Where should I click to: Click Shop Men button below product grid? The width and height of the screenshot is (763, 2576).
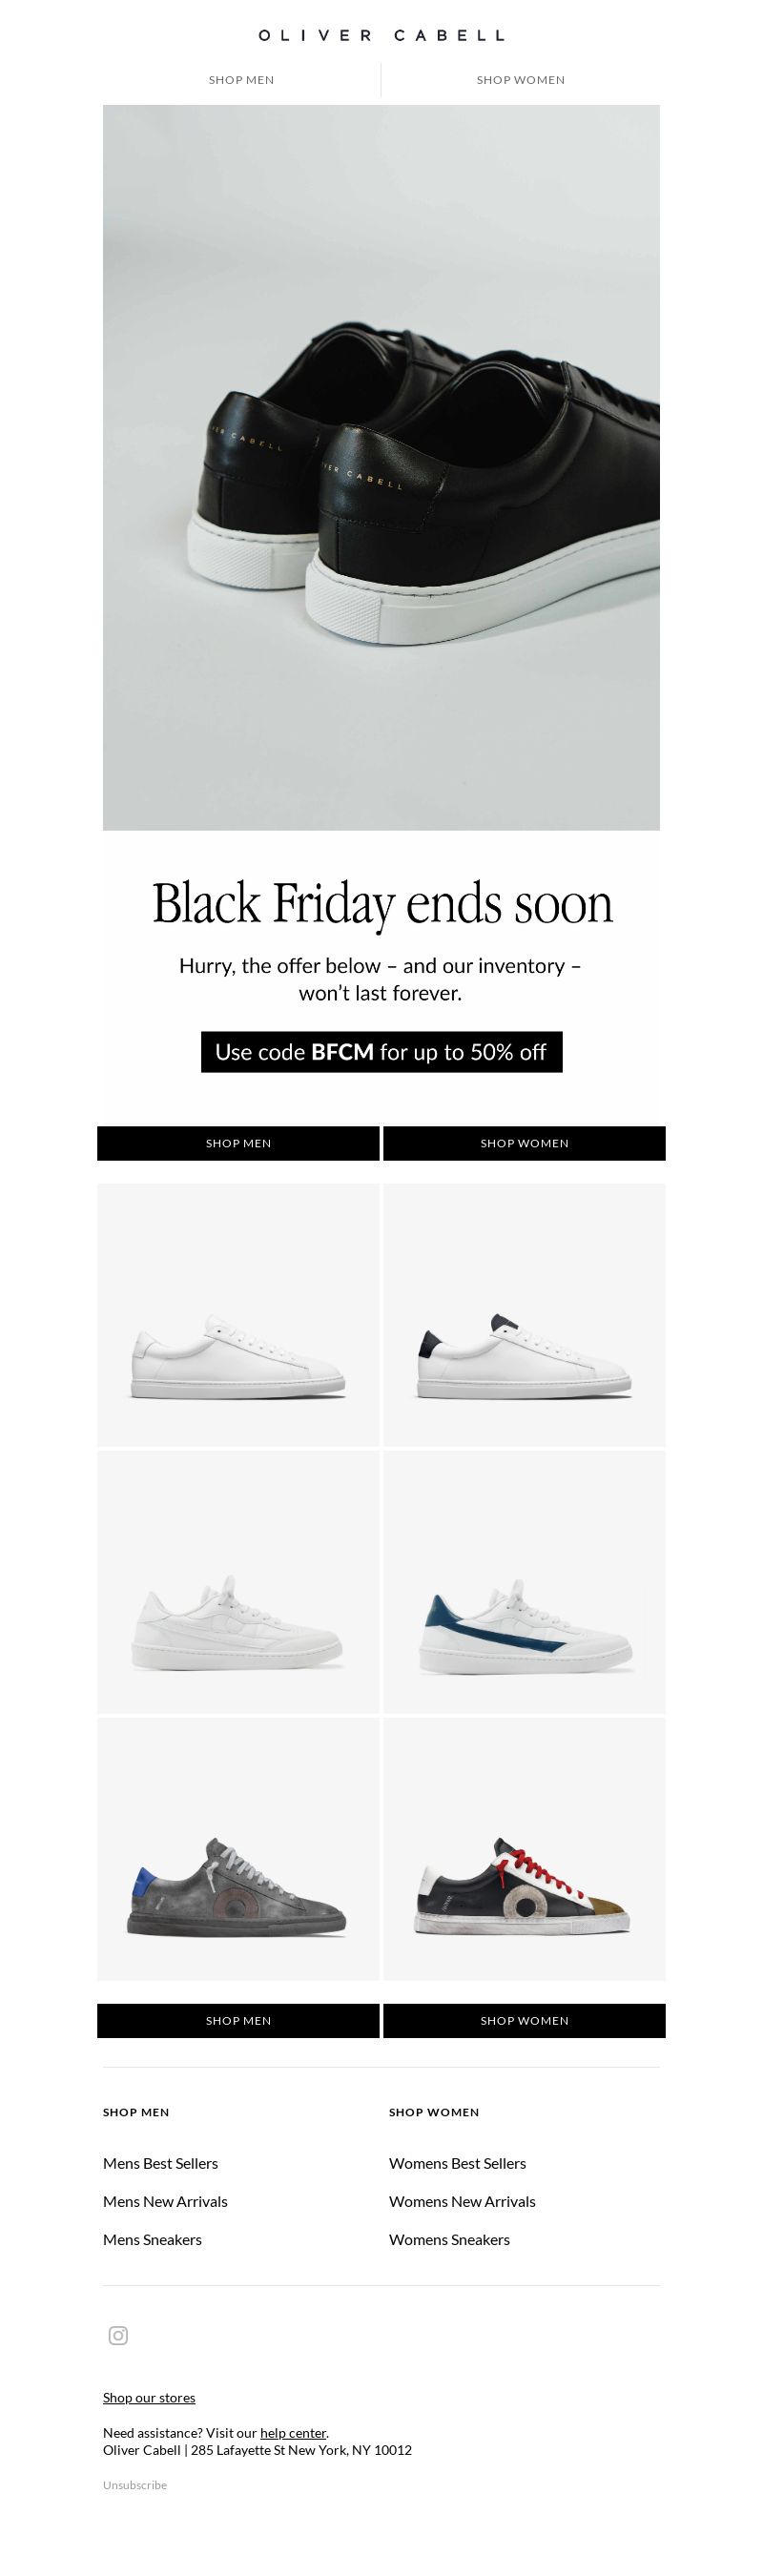coord(238,2020)
